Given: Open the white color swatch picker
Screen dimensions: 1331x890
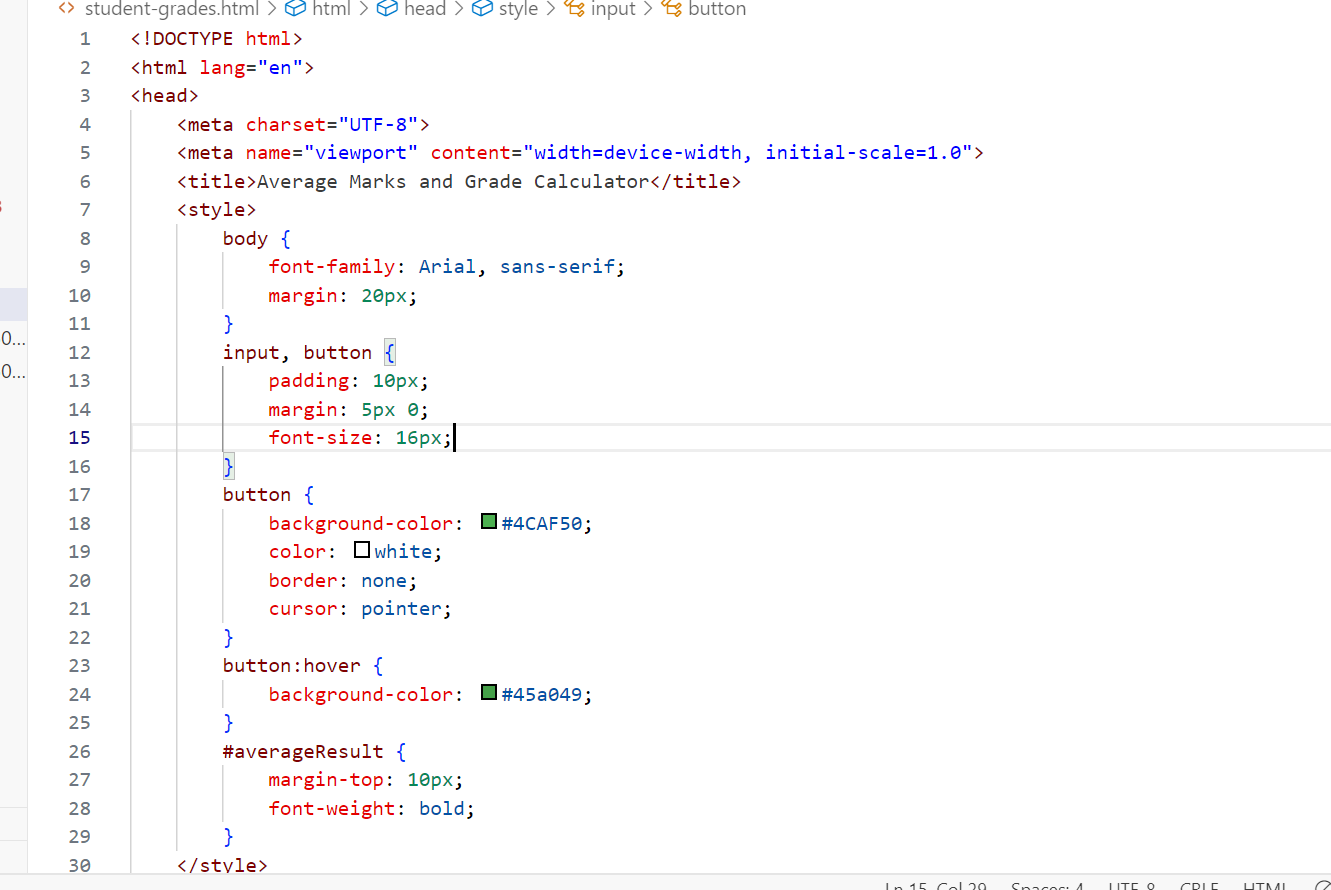Looking at the screenshot, I should point(362,550).
